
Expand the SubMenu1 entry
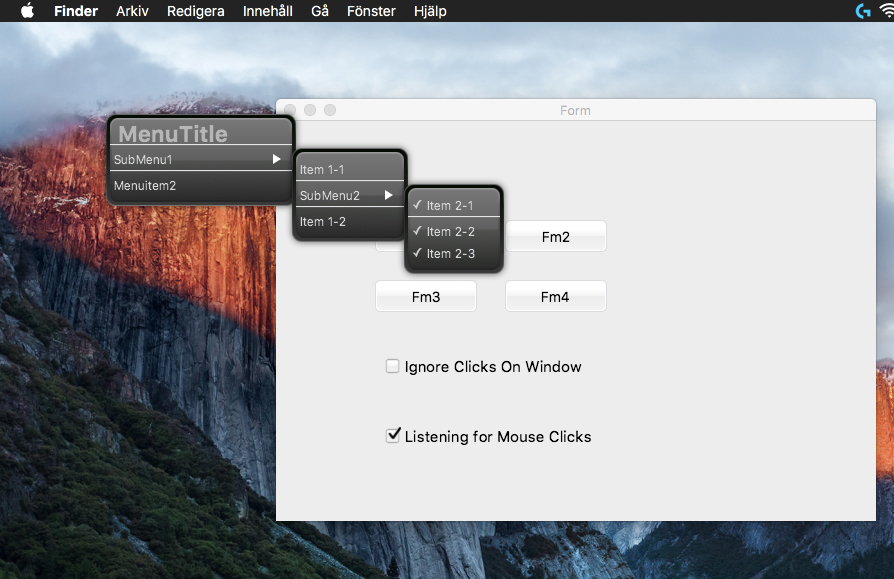coord(201,159)
